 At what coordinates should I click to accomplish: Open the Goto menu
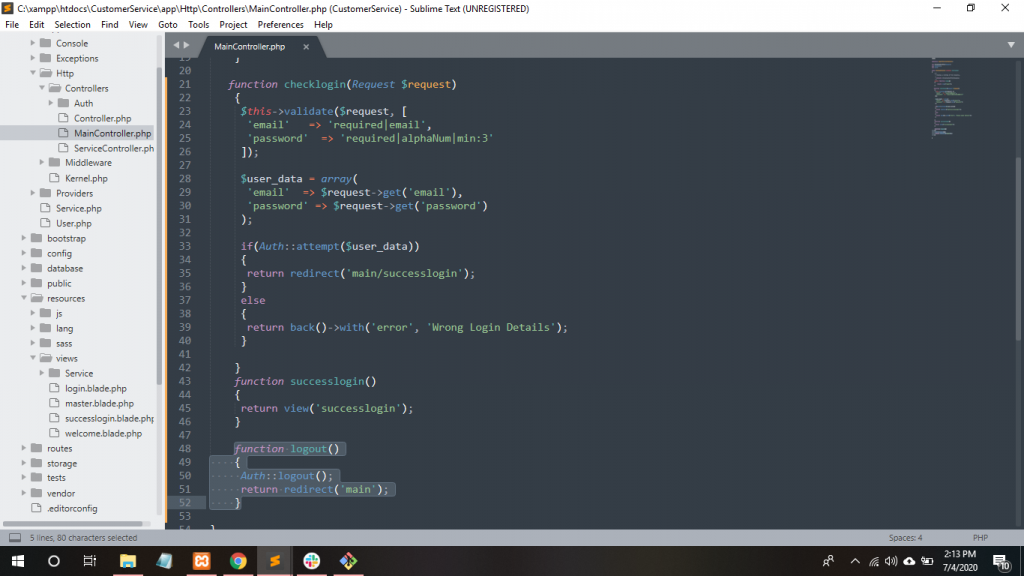pyautogui.click(x=167, y=24)
